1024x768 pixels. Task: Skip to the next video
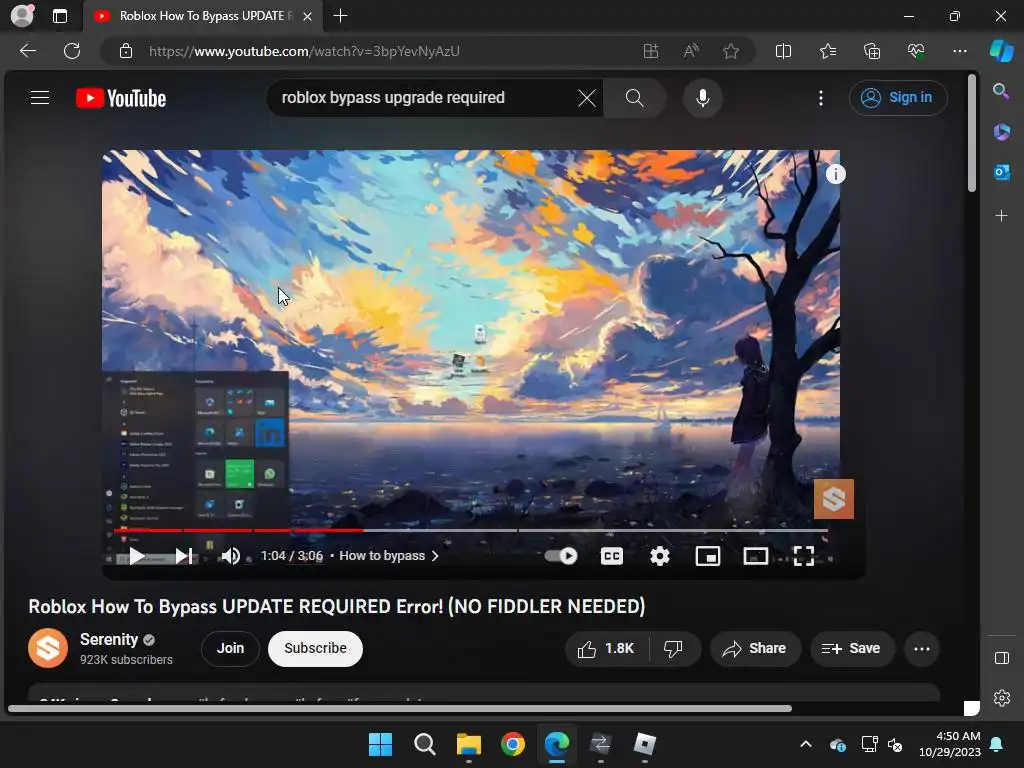pyautogui.click(x=184, y=556)
